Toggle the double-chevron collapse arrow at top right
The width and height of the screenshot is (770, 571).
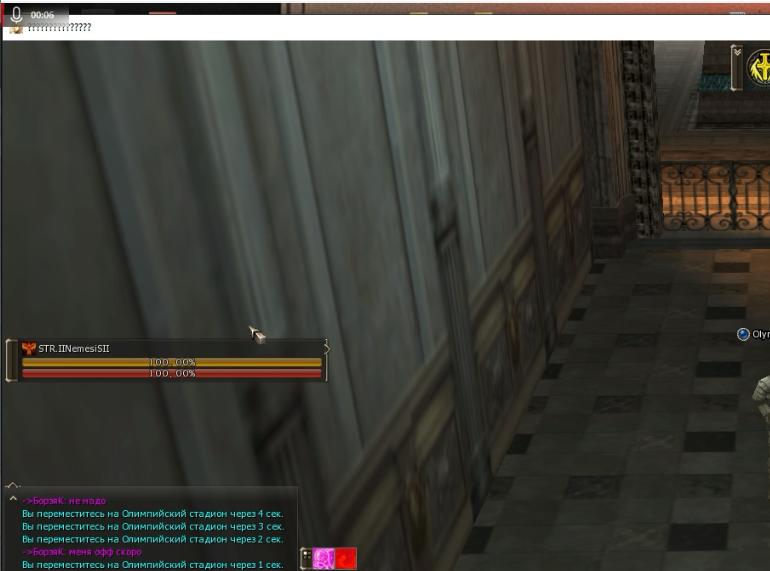[737, 52]
